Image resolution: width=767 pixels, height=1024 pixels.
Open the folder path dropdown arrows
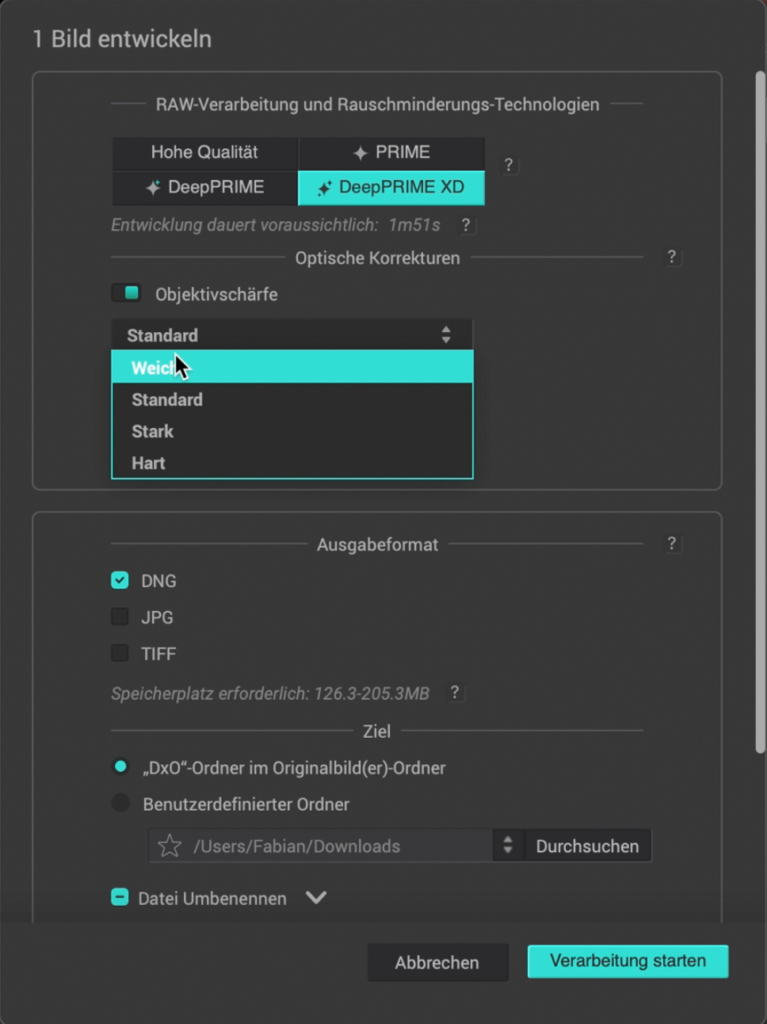tap(508, 846)
